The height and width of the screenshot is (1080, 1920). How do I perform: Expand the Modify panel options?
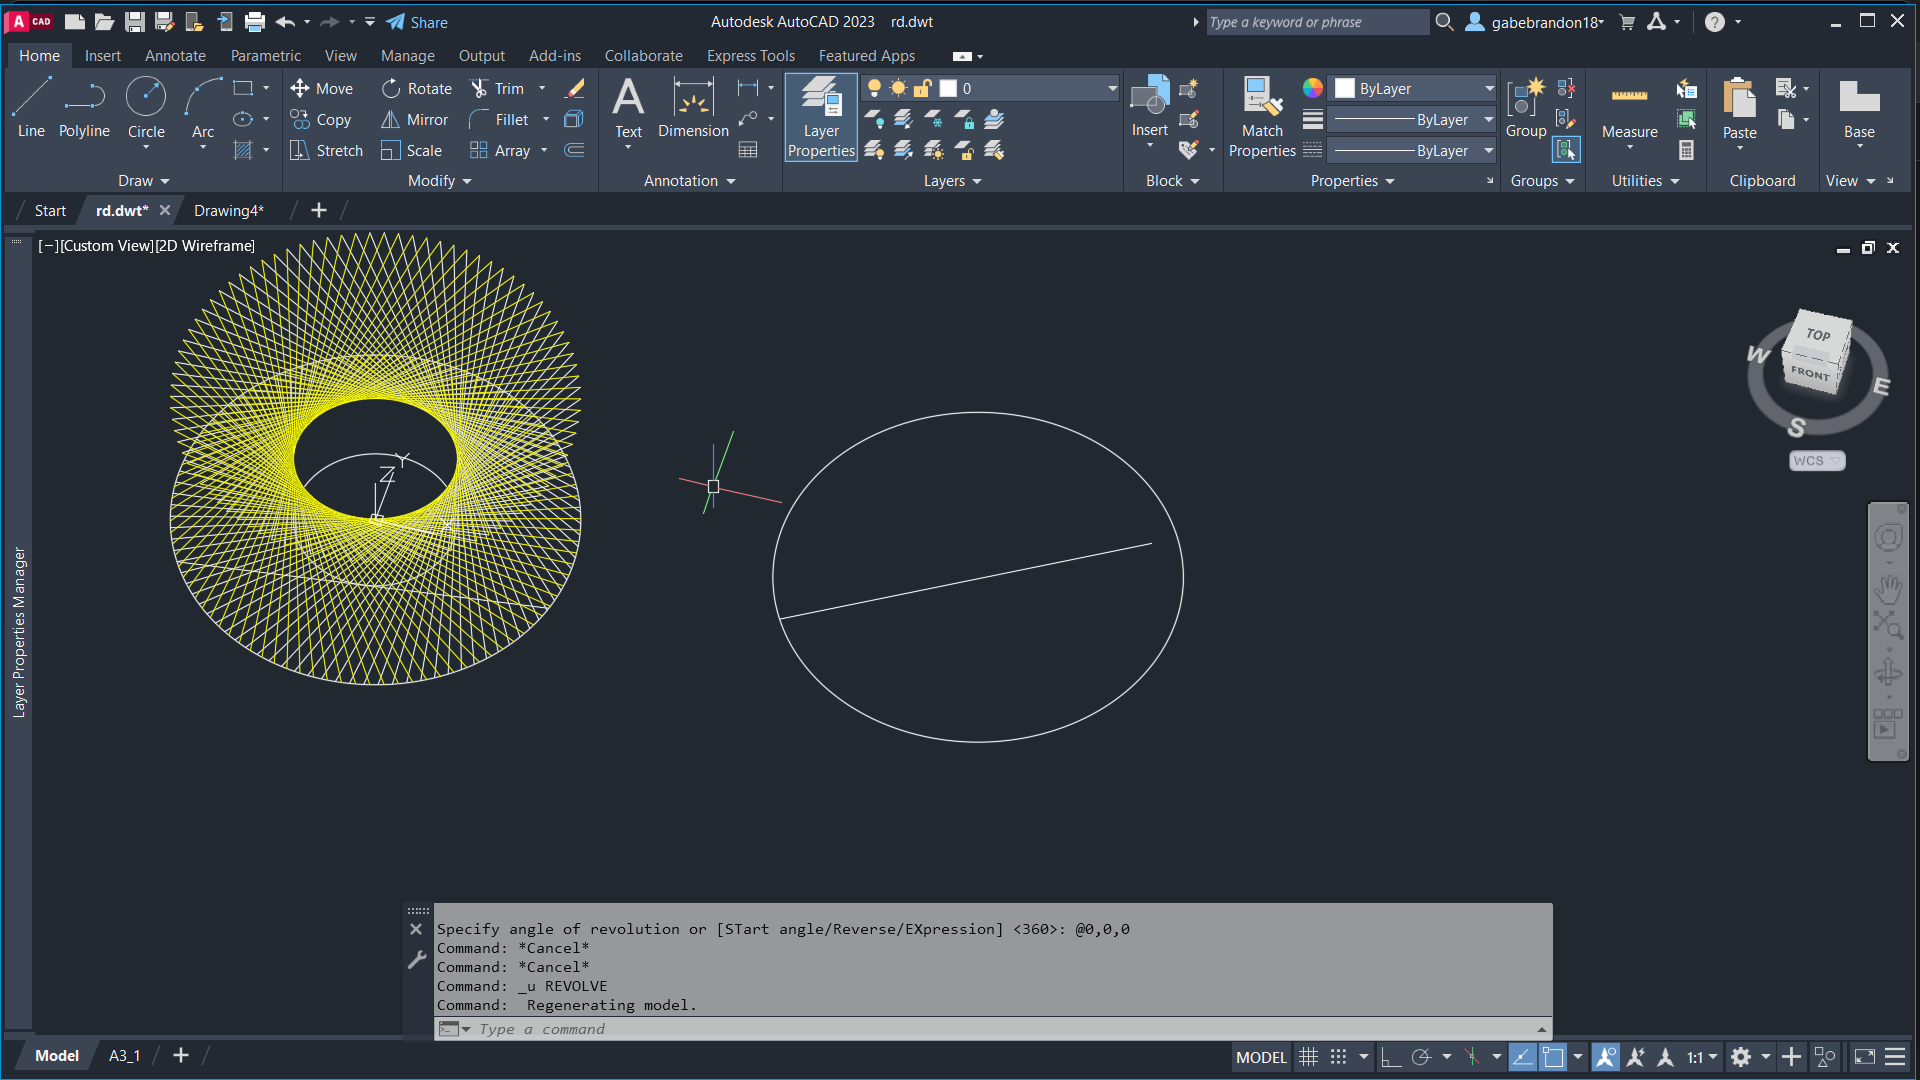coord(440,181)
